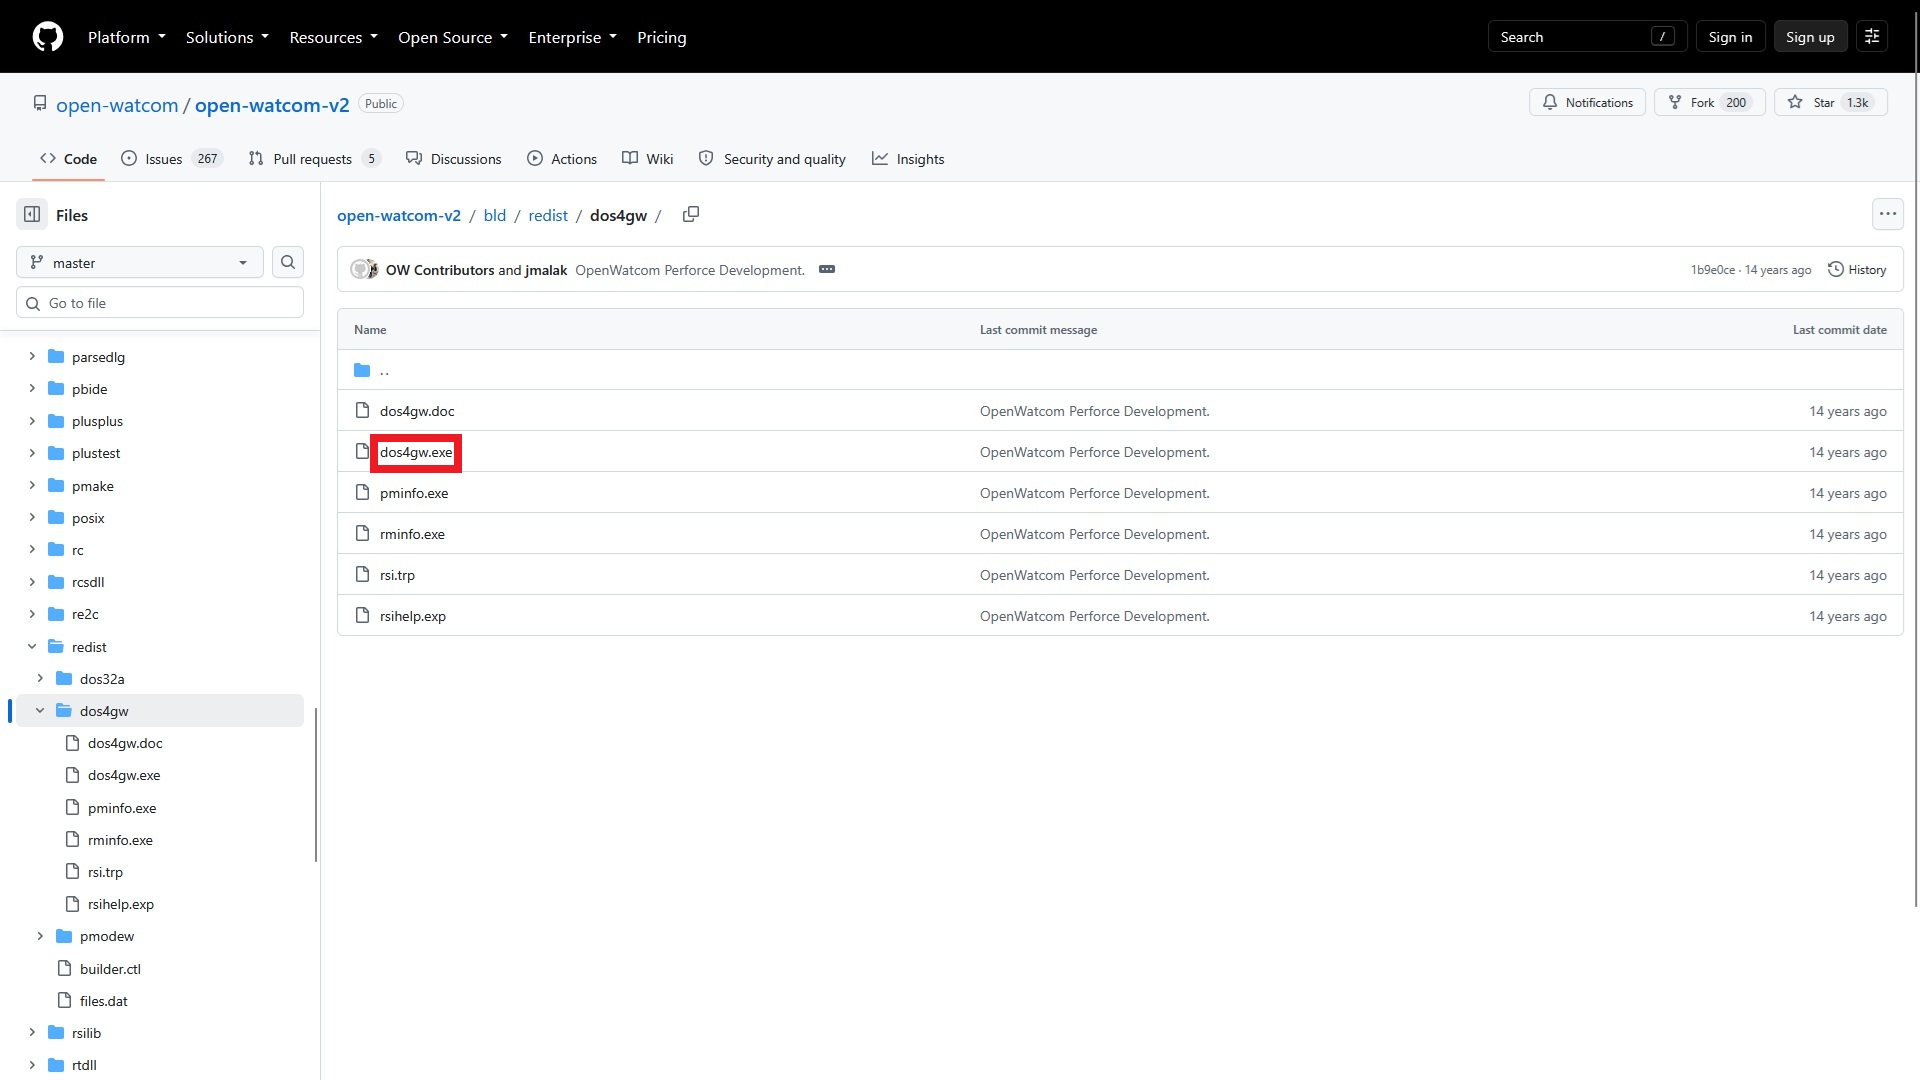This screenshot has height=1080, width=1920.
Task: Click file icon beside rsi.trp in table
Action: pyautogui.click(x=363, y=575)
